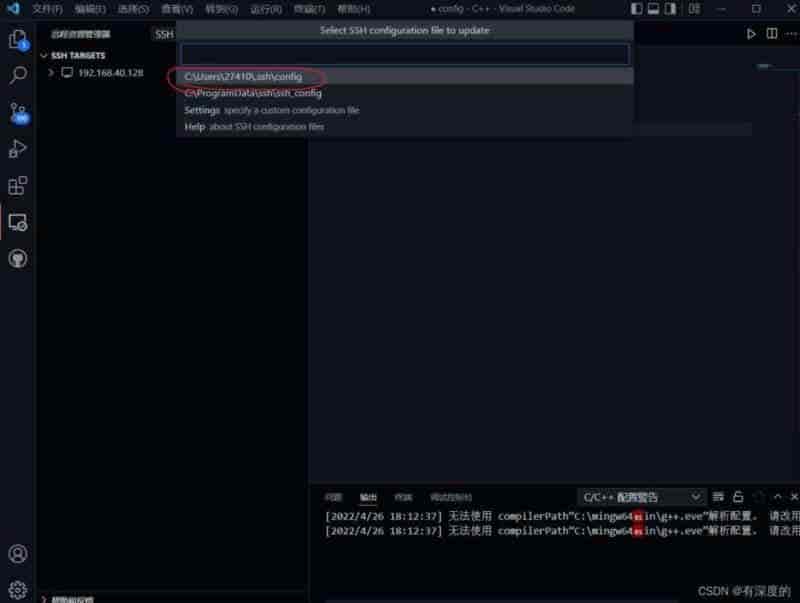The image size is (800, 603).
Task: Expand the 192.168.40.128 SSH target
Action: (x=51, y=73)
